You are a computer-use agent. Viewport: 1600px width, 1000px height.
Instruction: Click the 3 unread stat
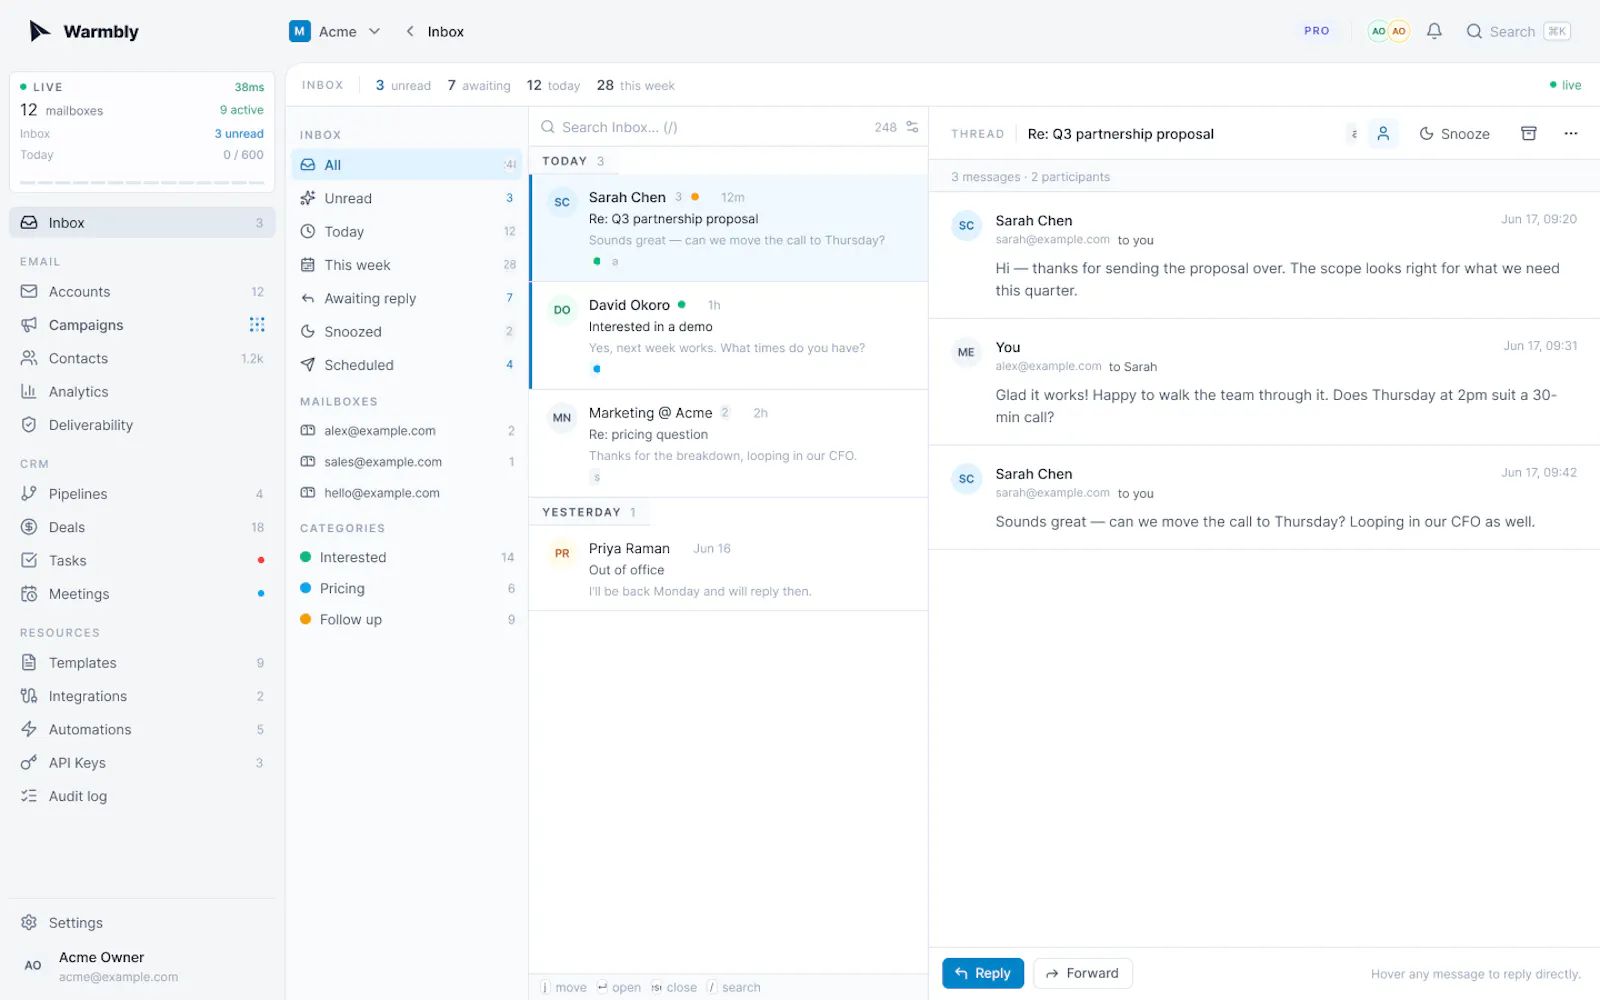point(403,85)
